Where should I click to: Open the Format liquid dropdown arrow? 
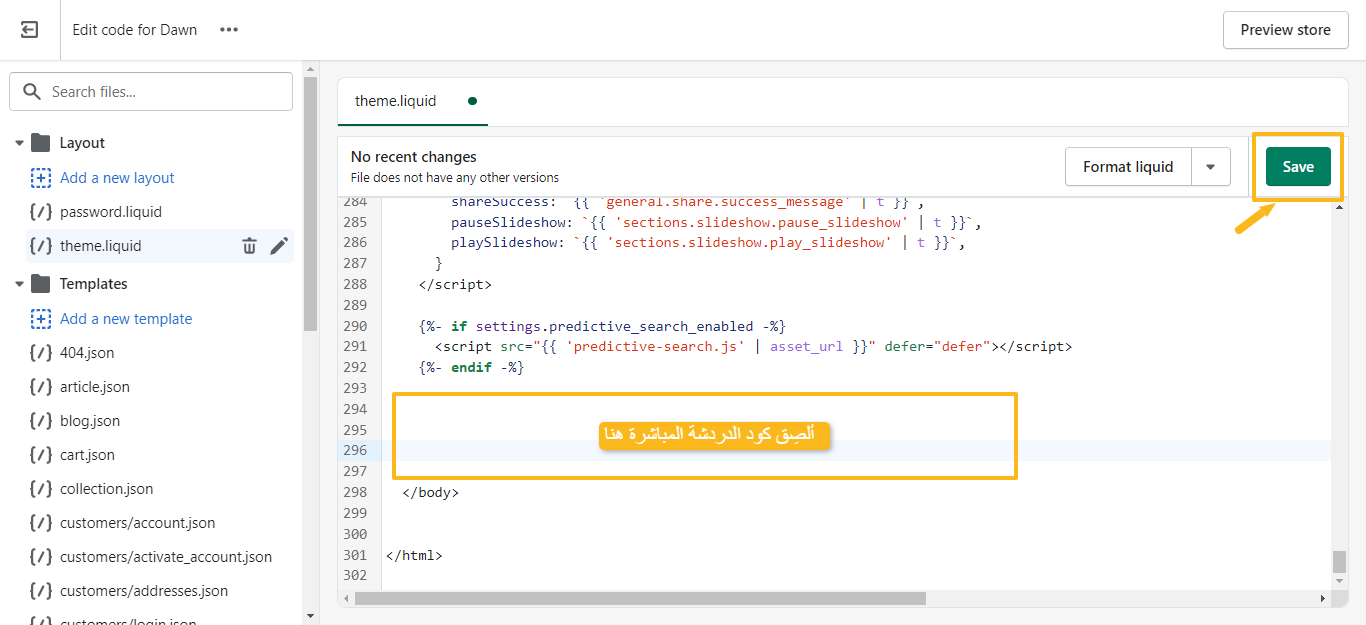click(x=1210, y=167)
